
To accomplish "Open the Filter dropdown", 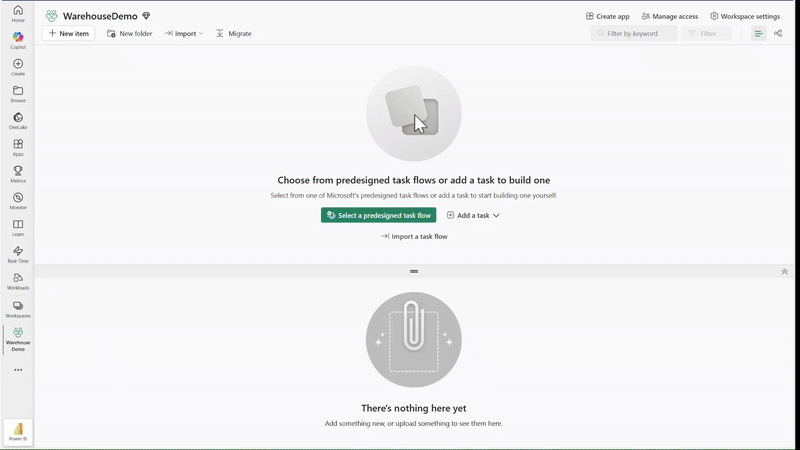I will click(708, 34).
